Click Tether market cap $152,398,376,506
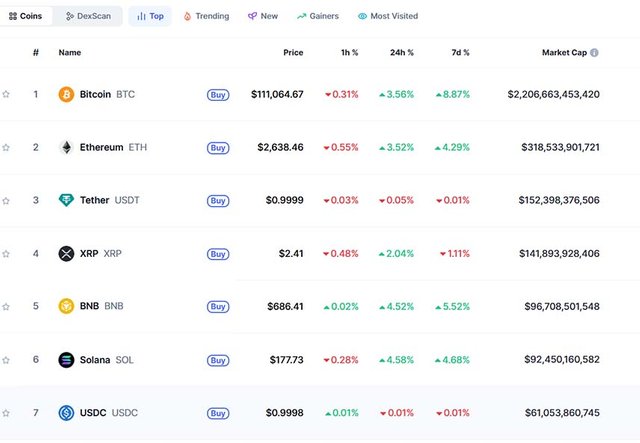 click(559, 200)
